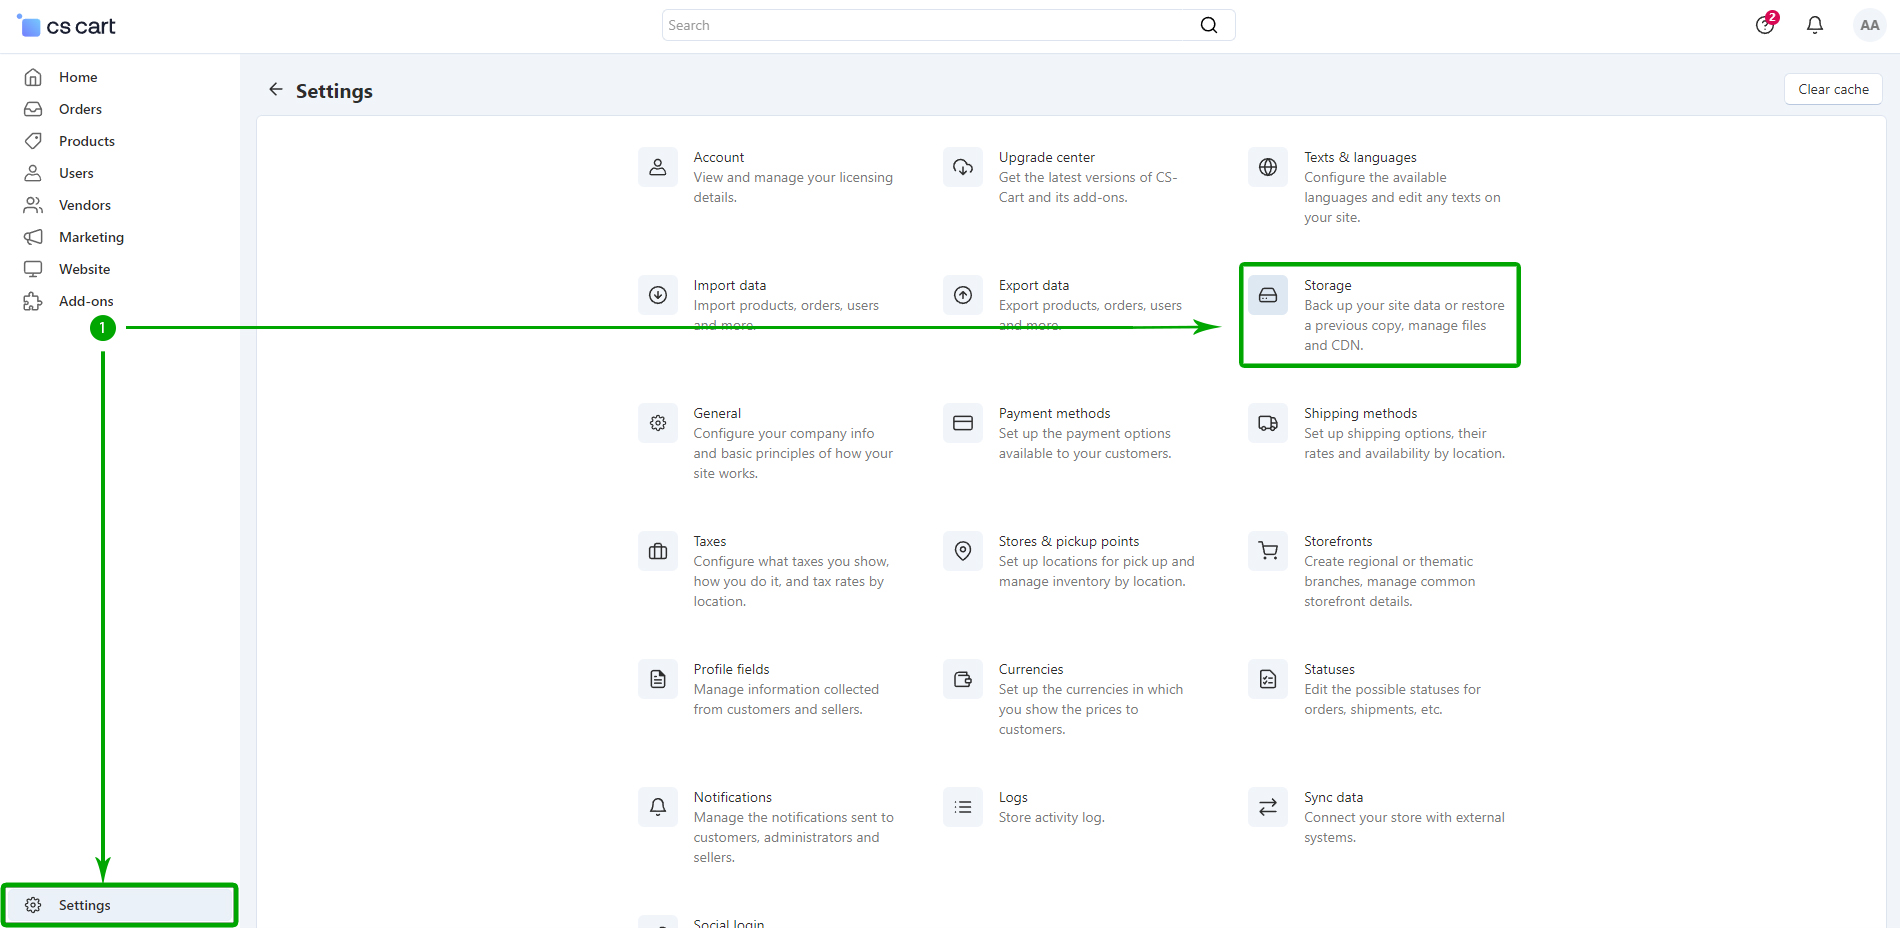
Task: Navigate to Vendors in sidebar
Action: tap(85, 205)
